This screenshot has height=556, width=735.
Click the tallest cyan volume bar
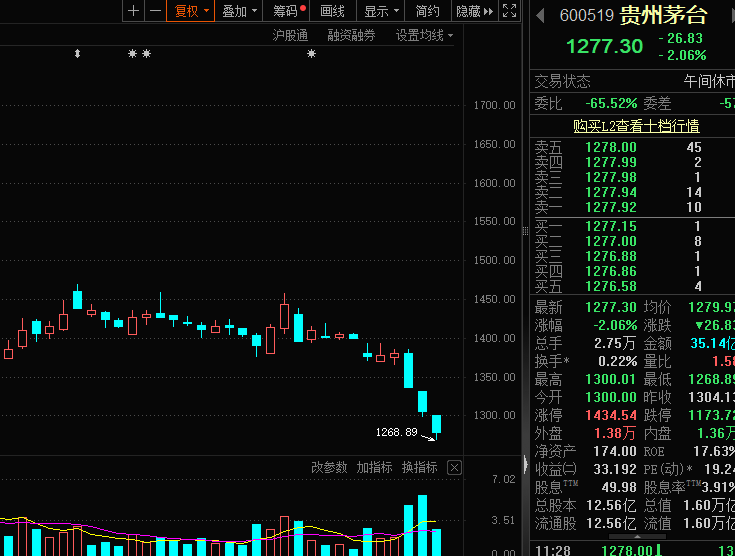[422, 525]
